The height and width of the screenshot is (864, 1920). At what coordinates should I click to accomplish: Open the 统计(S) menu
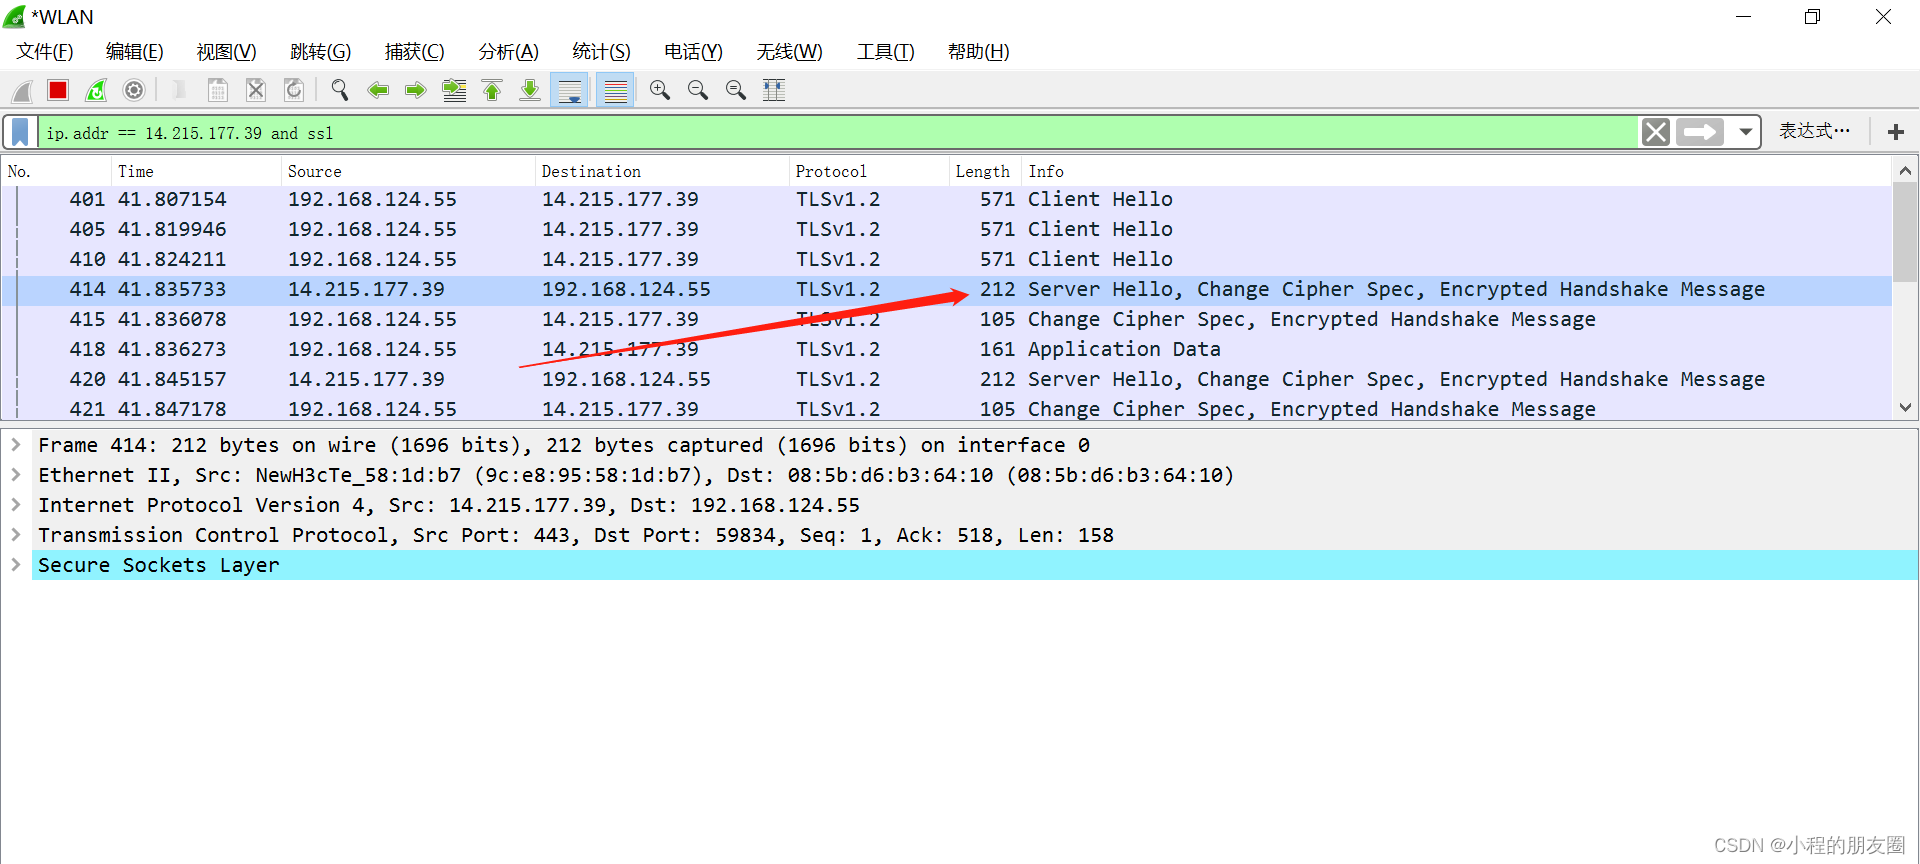[602, 52]
